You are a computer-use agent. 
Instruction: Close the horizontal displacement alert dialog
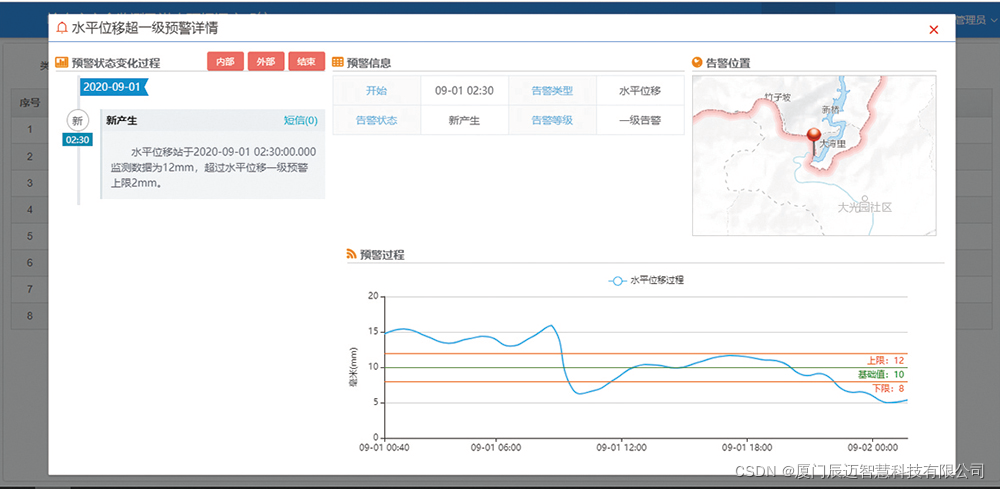934,29
